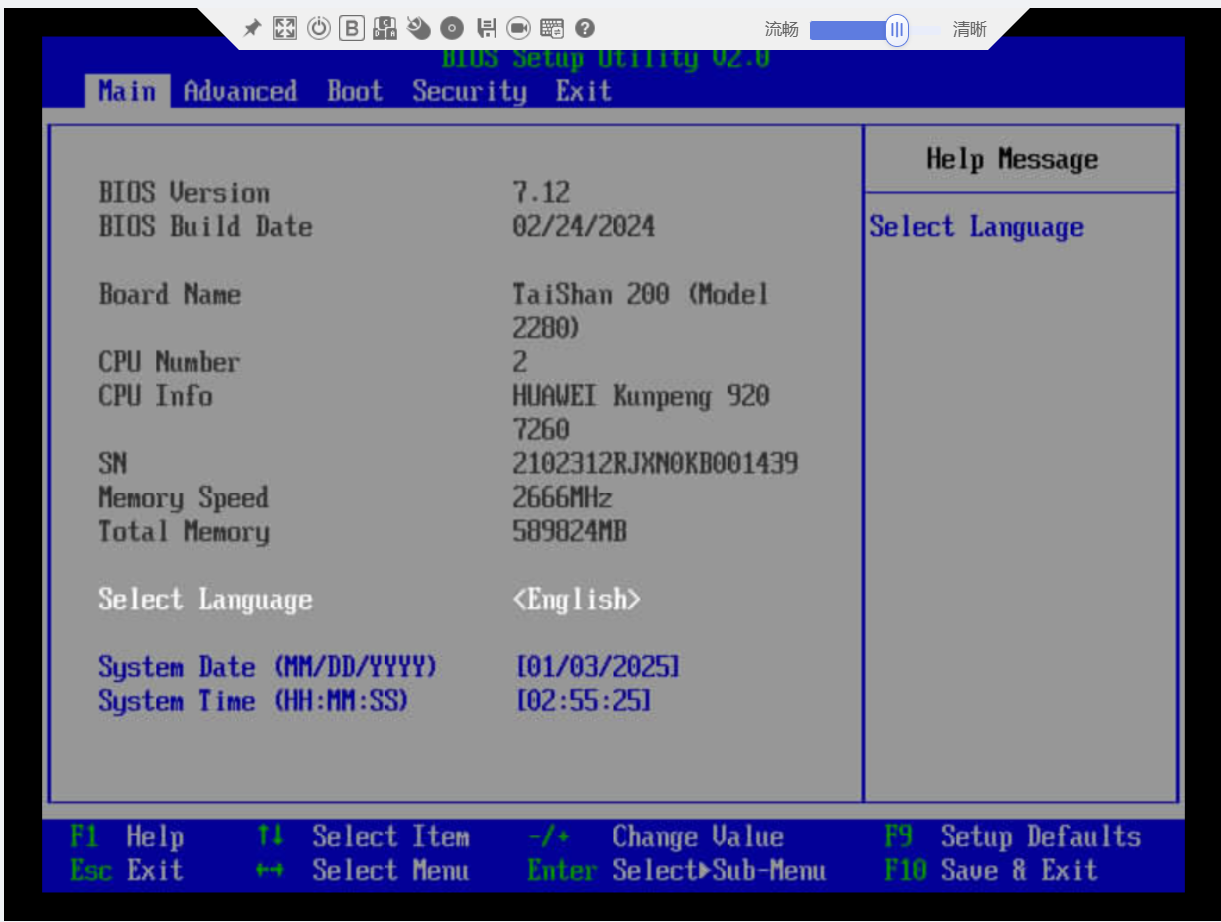The width and height of the screenshot is (1221, 922).
Task: Click the Help Message panel heading
Action: [1012, 159]
